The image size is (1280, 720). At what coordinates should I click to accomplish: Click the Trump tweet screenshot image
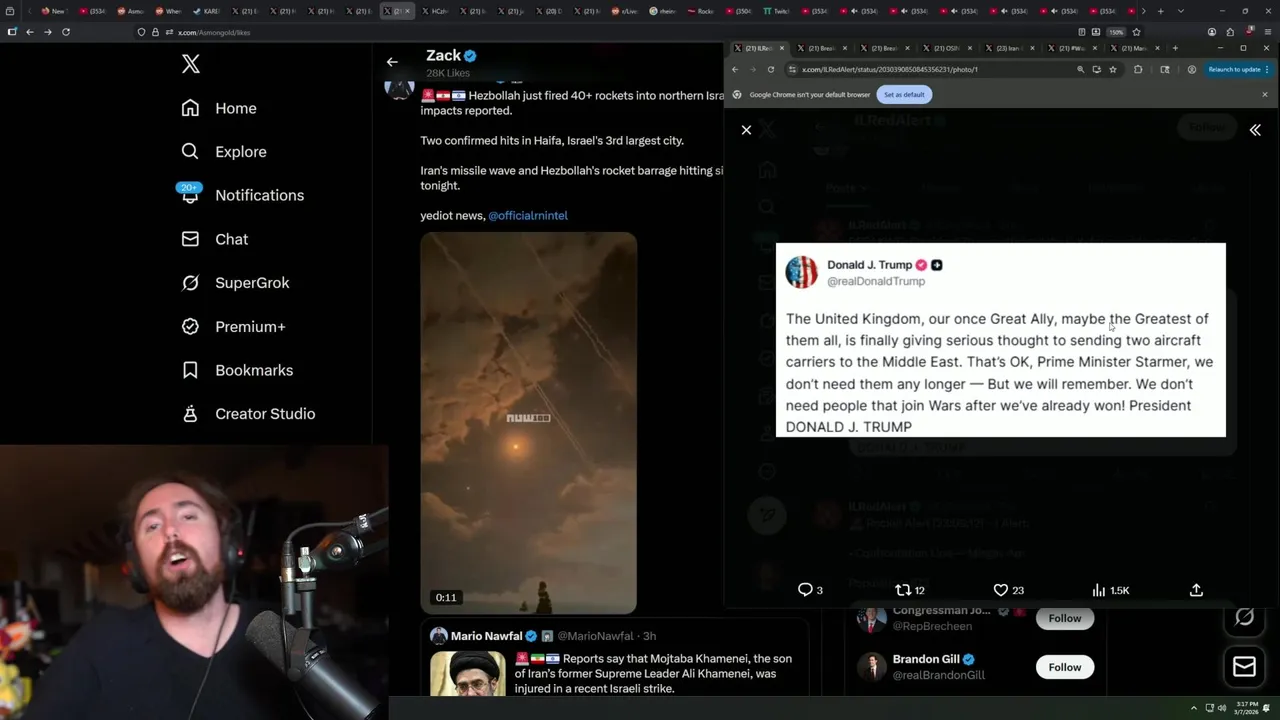(x=1000, y=340)
